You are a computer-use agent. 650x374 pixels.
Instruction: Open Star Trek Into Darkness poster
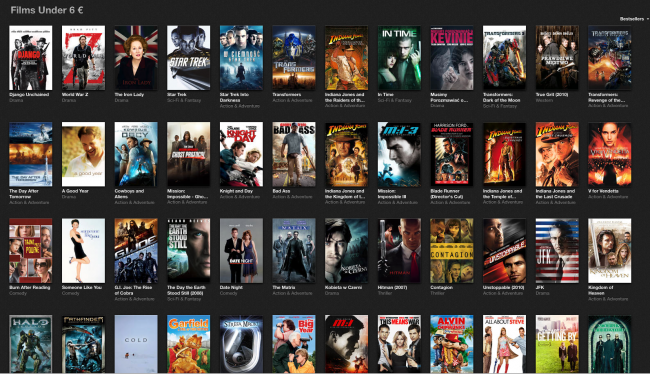point(241,58)
